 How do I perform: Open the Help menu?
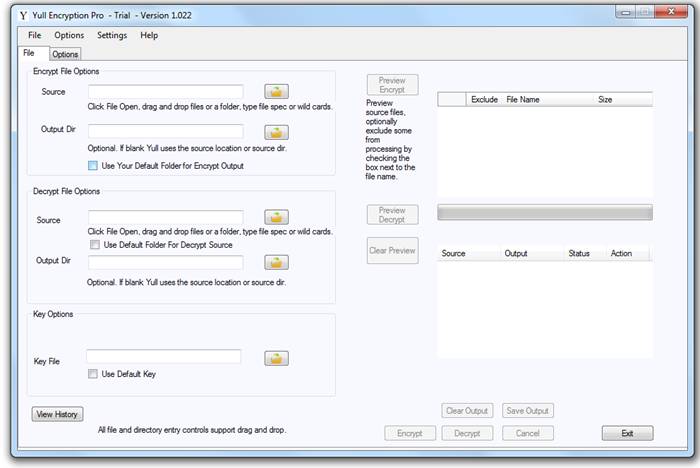149,35
